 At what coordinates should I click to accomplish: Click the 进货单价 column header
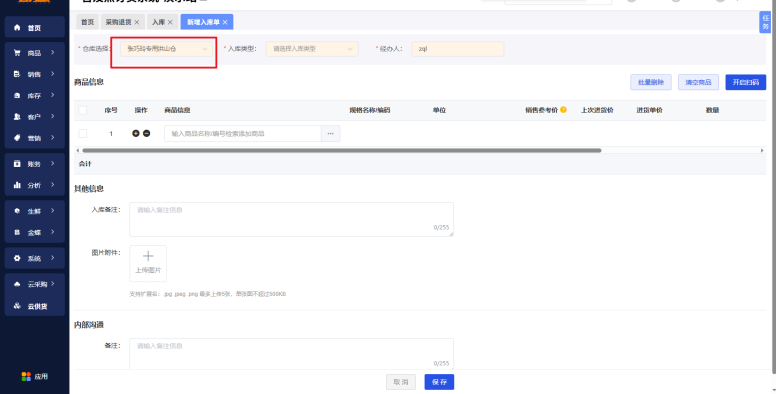(x=649, y=110)
